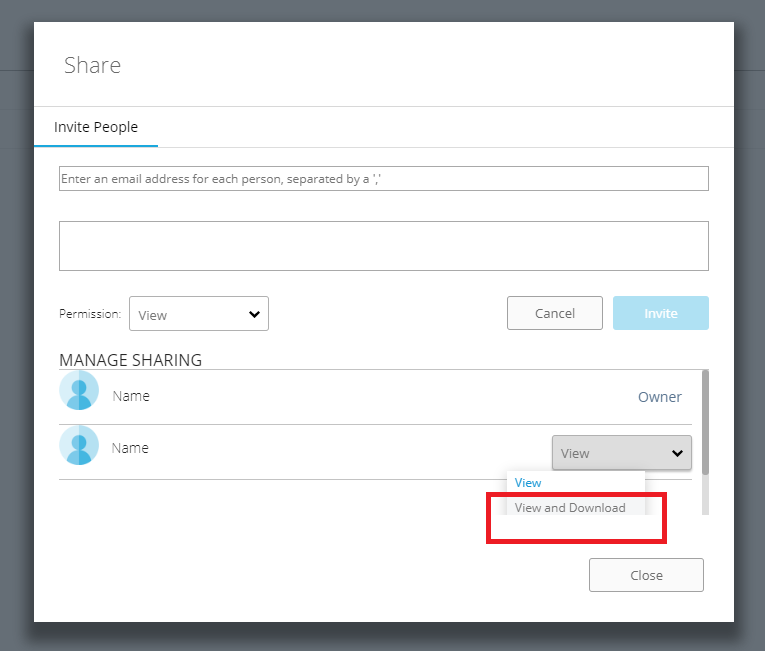
Task: Click the gray backdrop outside the dialog
Action: [x=15, y=300]
